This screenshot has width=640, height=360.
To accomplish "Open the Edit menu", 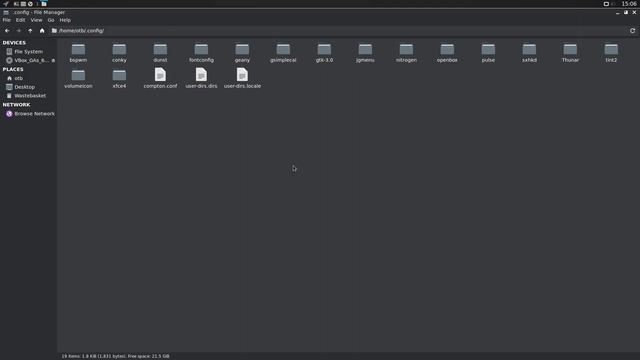I will [x=20, y=20].
